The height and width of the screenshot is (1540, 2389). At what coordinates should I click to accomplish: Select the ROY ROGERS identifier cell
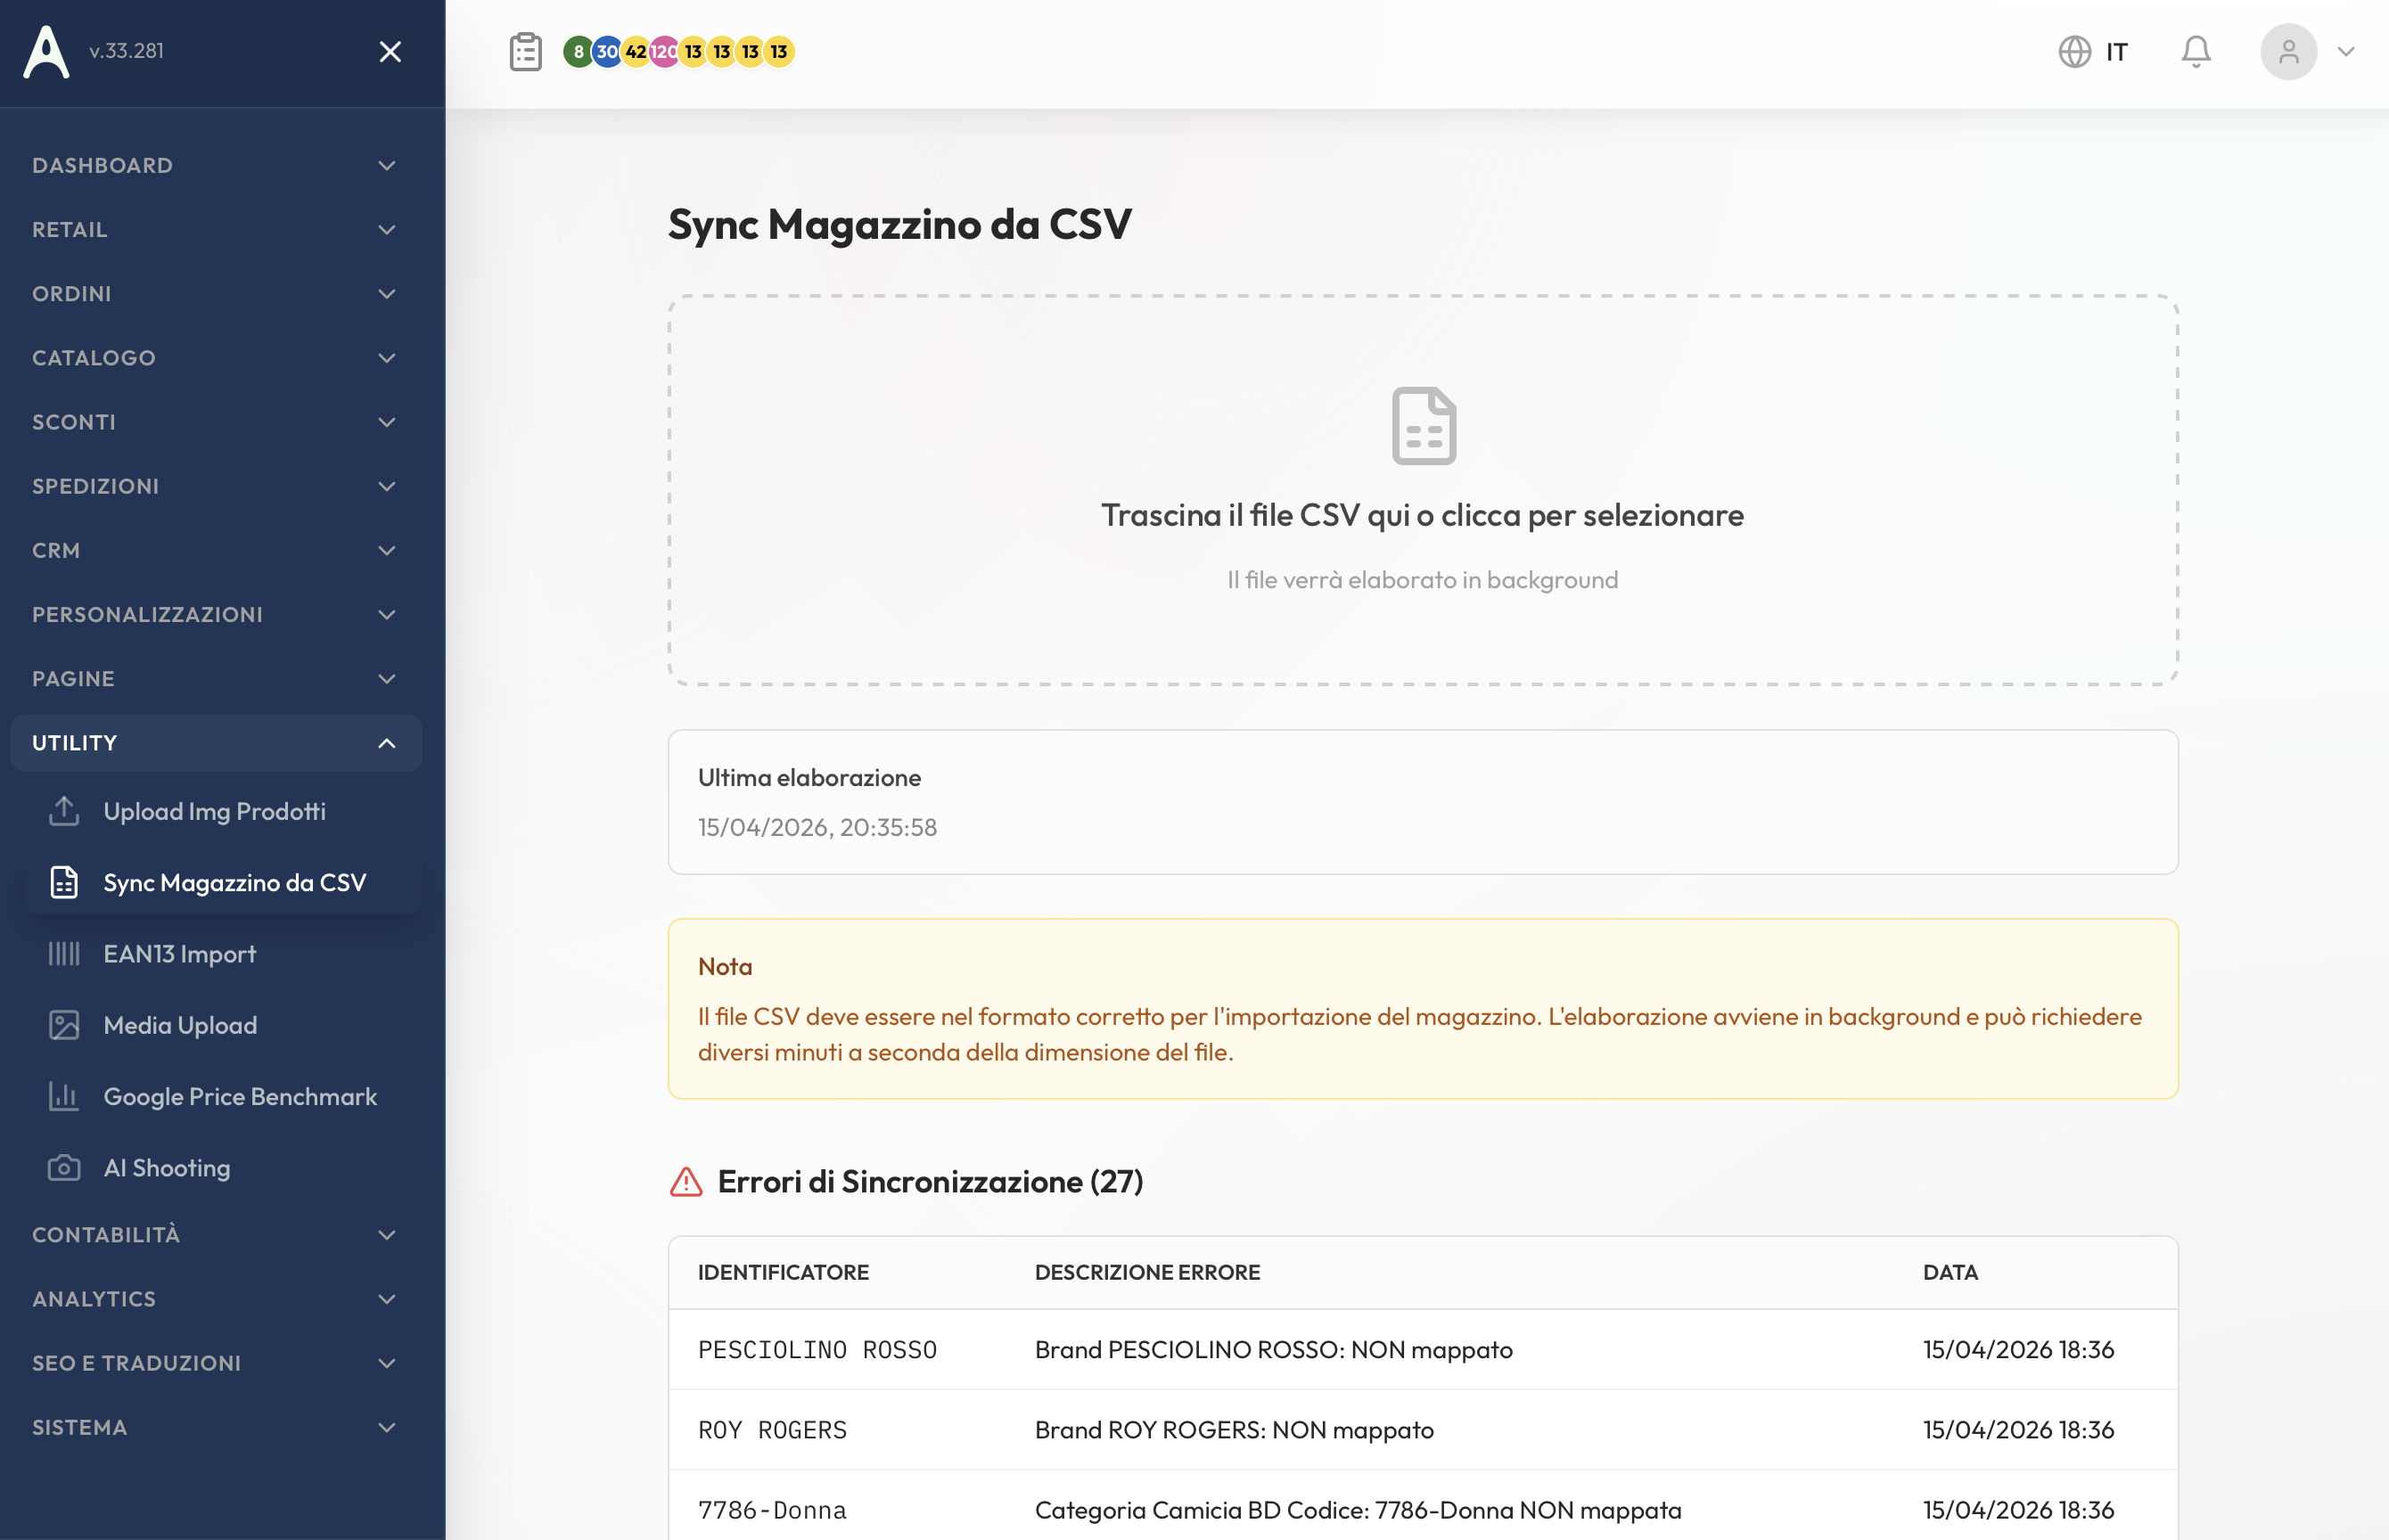(x=772, y=1430)
